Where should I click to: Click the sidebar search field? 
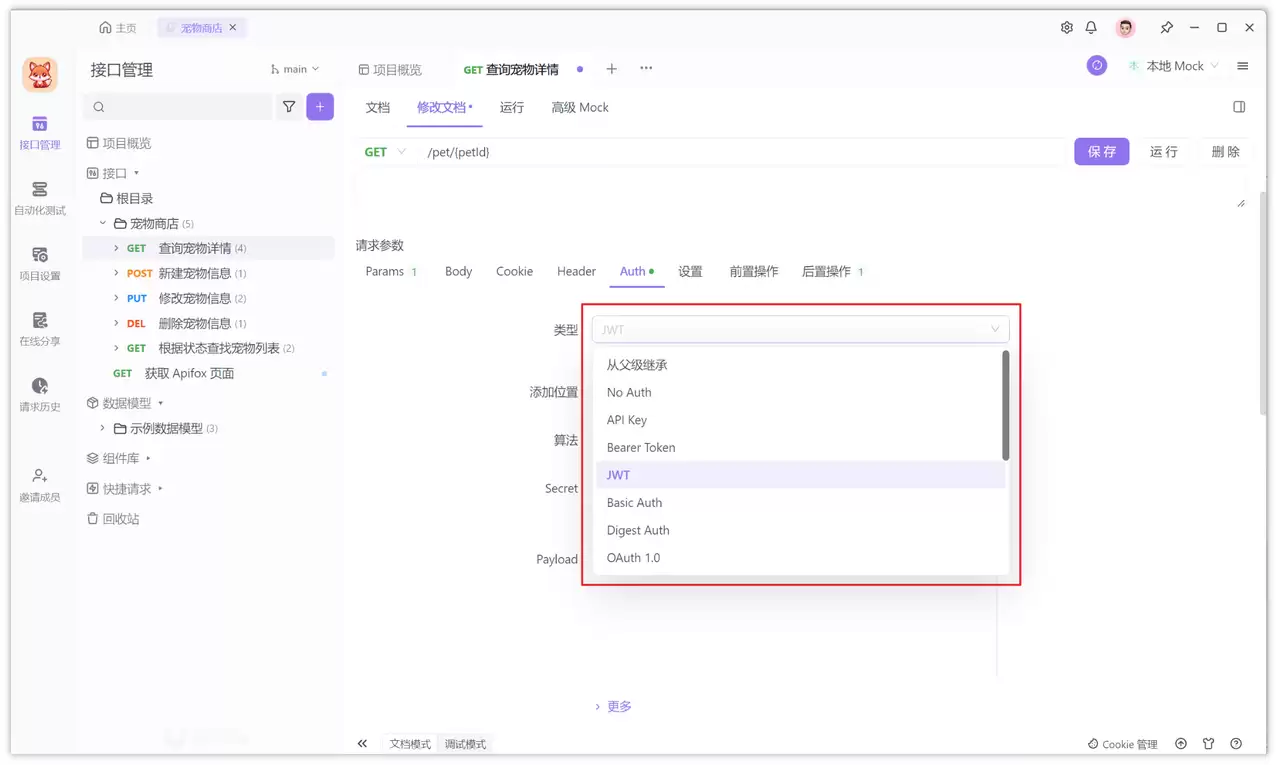point(177,106)
